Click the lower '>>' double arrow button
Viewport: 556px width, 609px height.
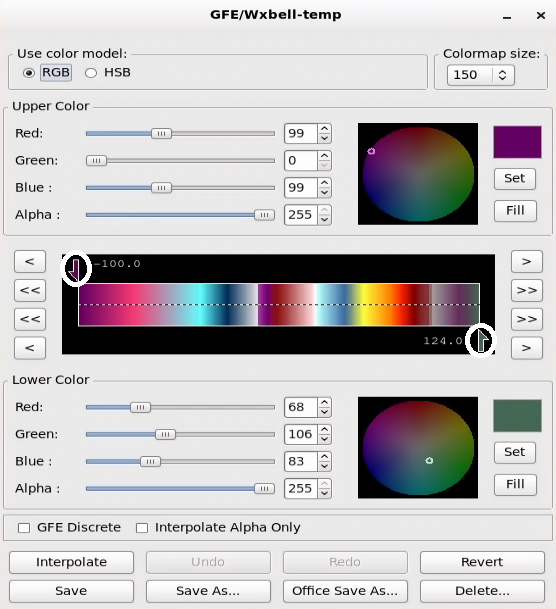[x=526, y=319]
